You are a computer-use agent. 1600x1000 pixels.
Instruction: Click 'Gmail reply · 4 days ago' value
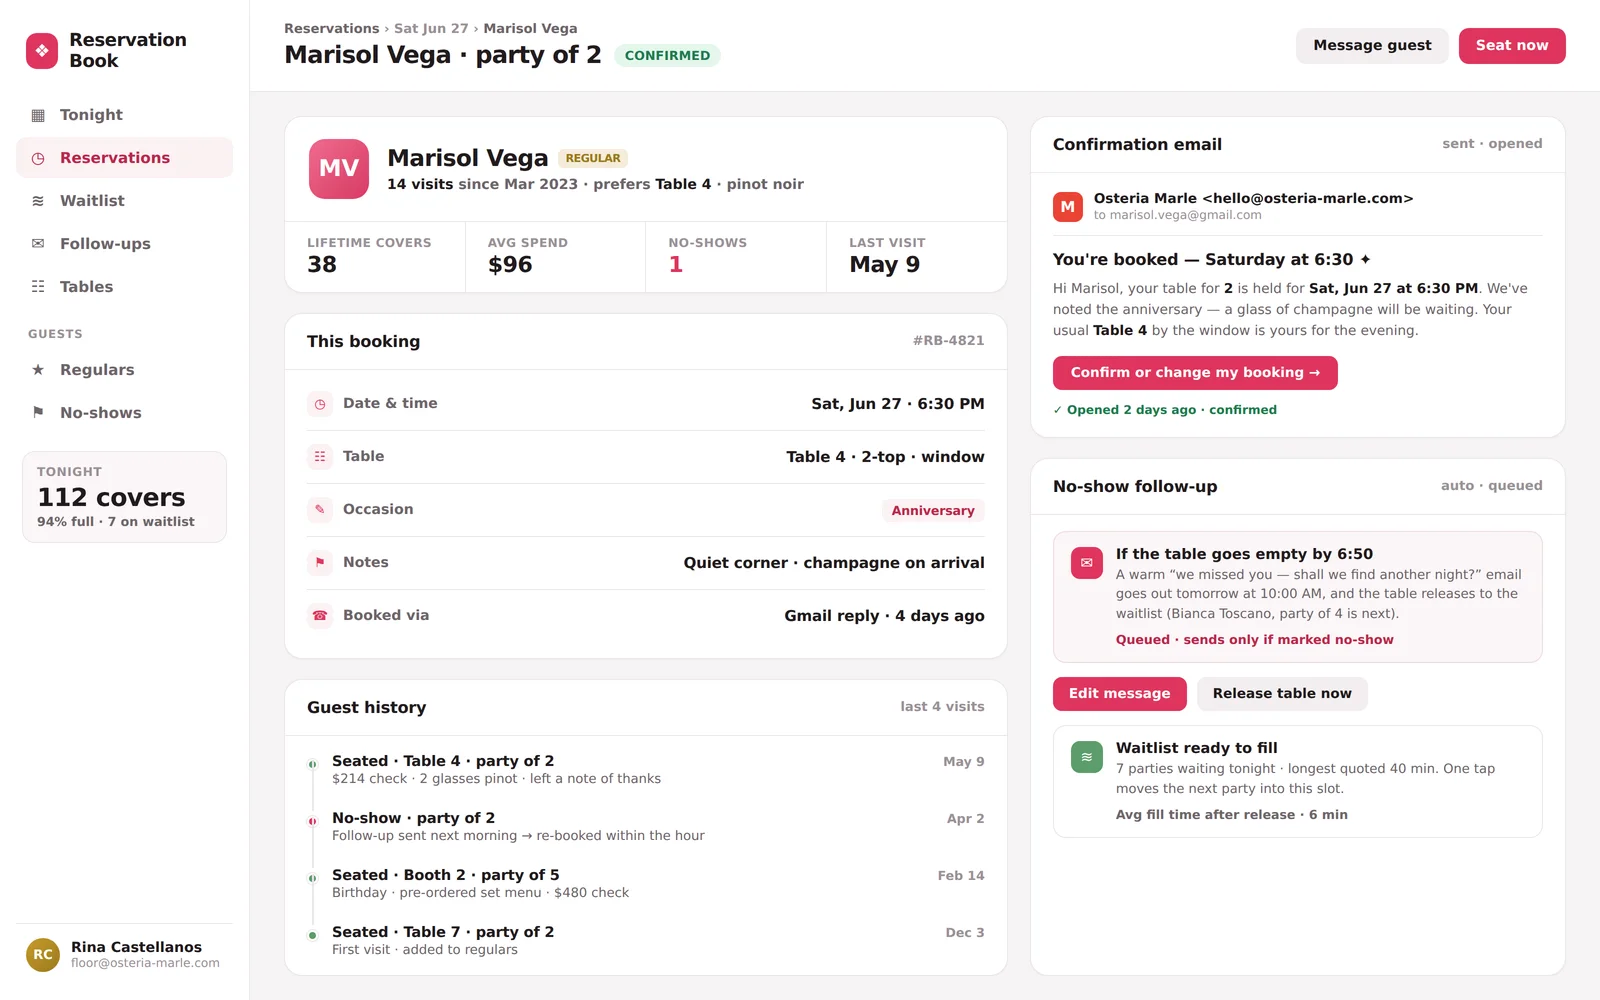click(884, 616)
